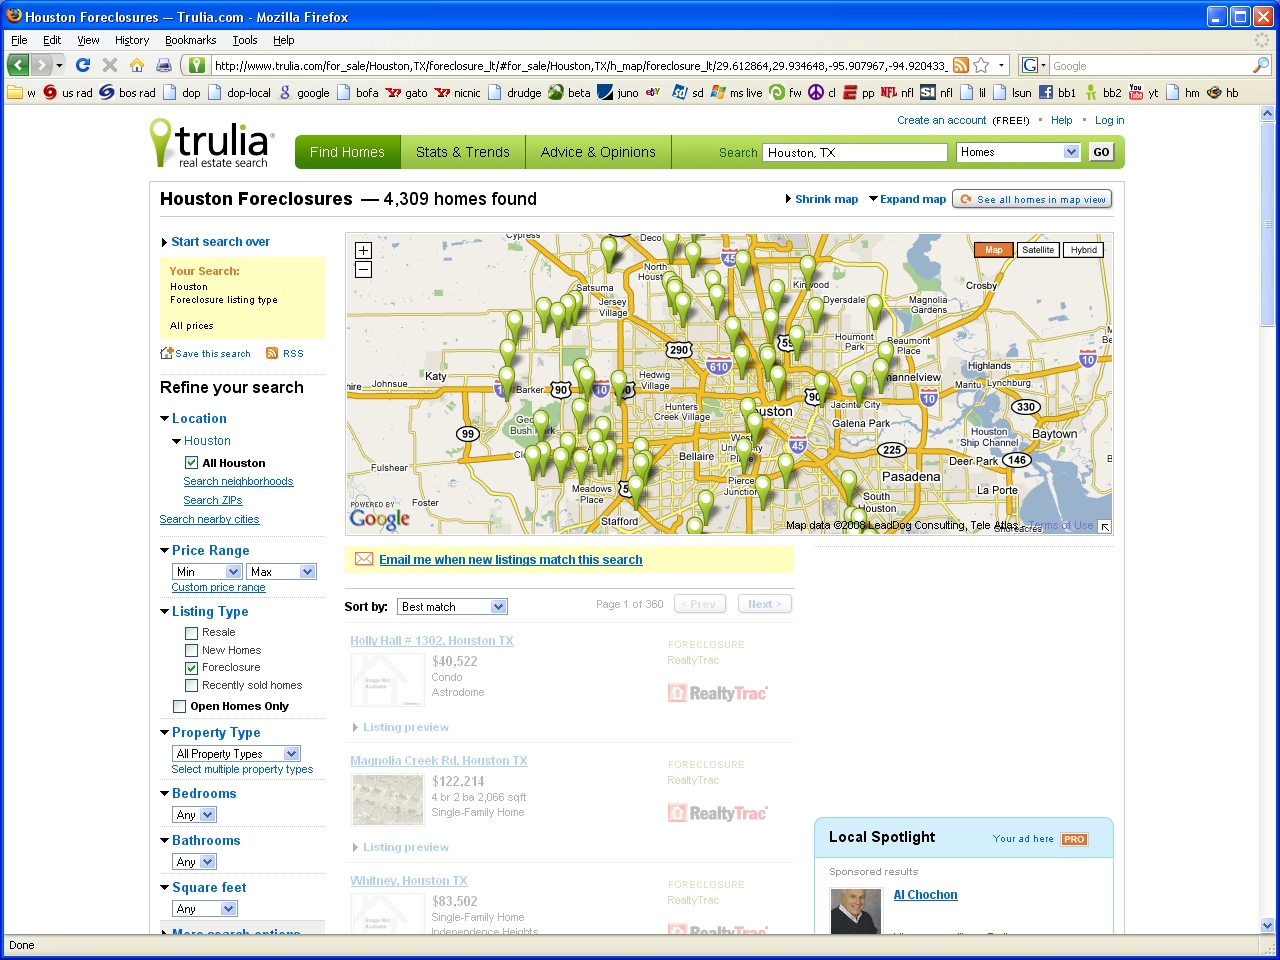Select the Map view toggle
The width and height of the screenshot is (1280, 960).
coord(994,250)
